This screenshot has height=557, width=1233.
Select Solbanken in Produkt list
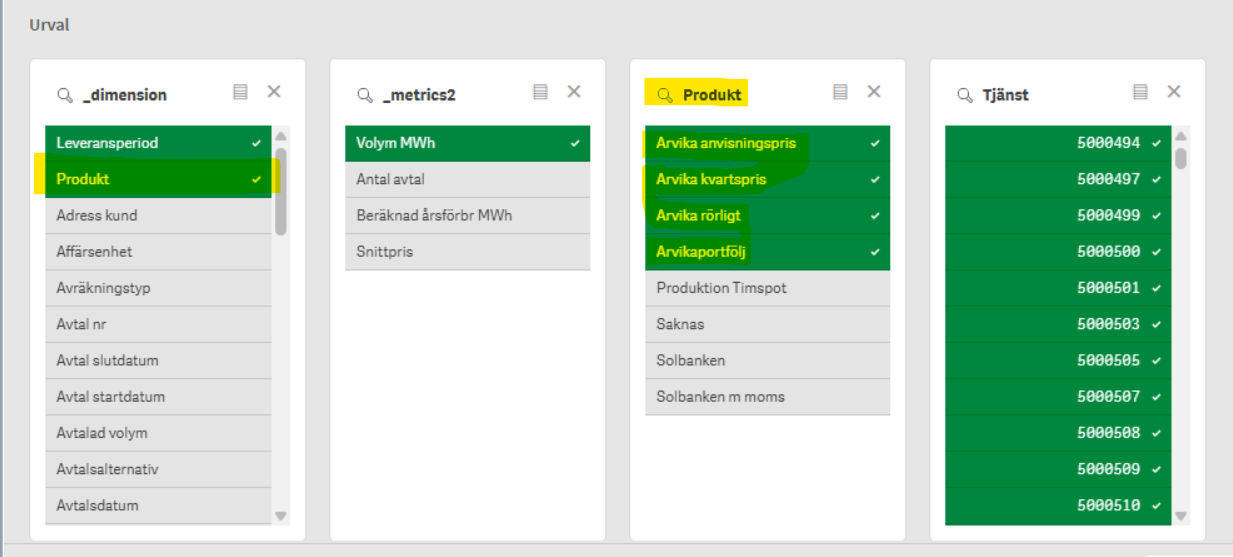(x=767, y=360)
